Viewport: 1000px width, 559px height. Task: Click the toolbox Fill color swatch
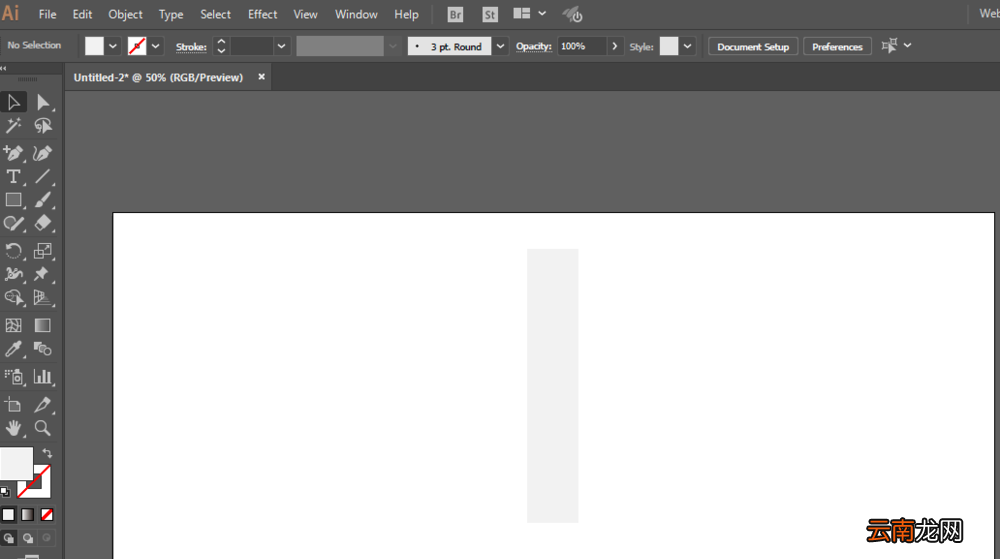(17, 463)
